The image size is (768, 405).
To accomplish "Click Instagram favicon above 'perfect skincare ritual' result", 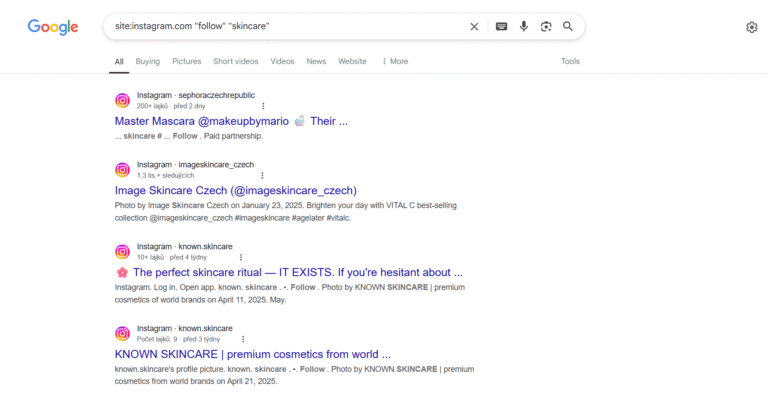I will point(122,252).
